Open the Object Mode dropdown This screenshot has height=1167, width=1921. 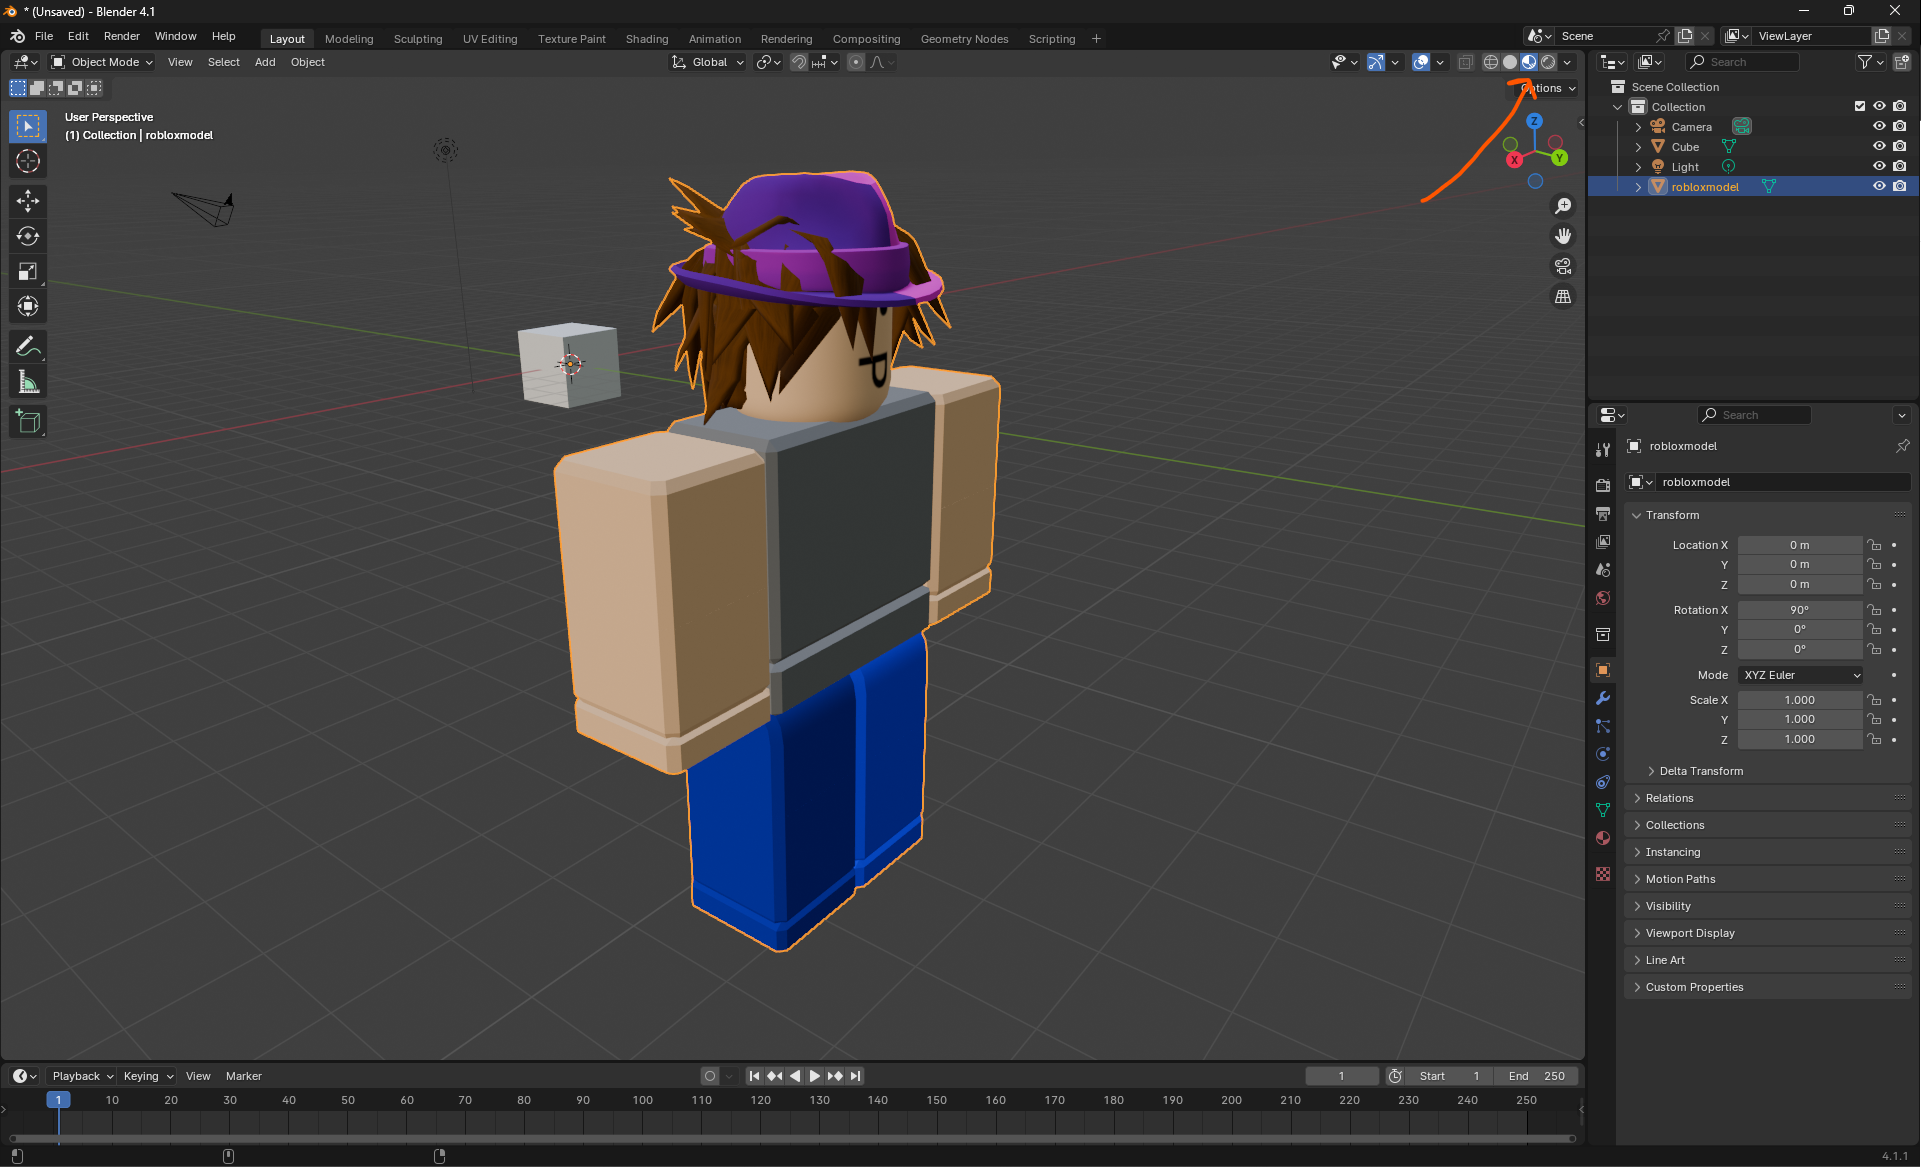[x=102, y=62]
